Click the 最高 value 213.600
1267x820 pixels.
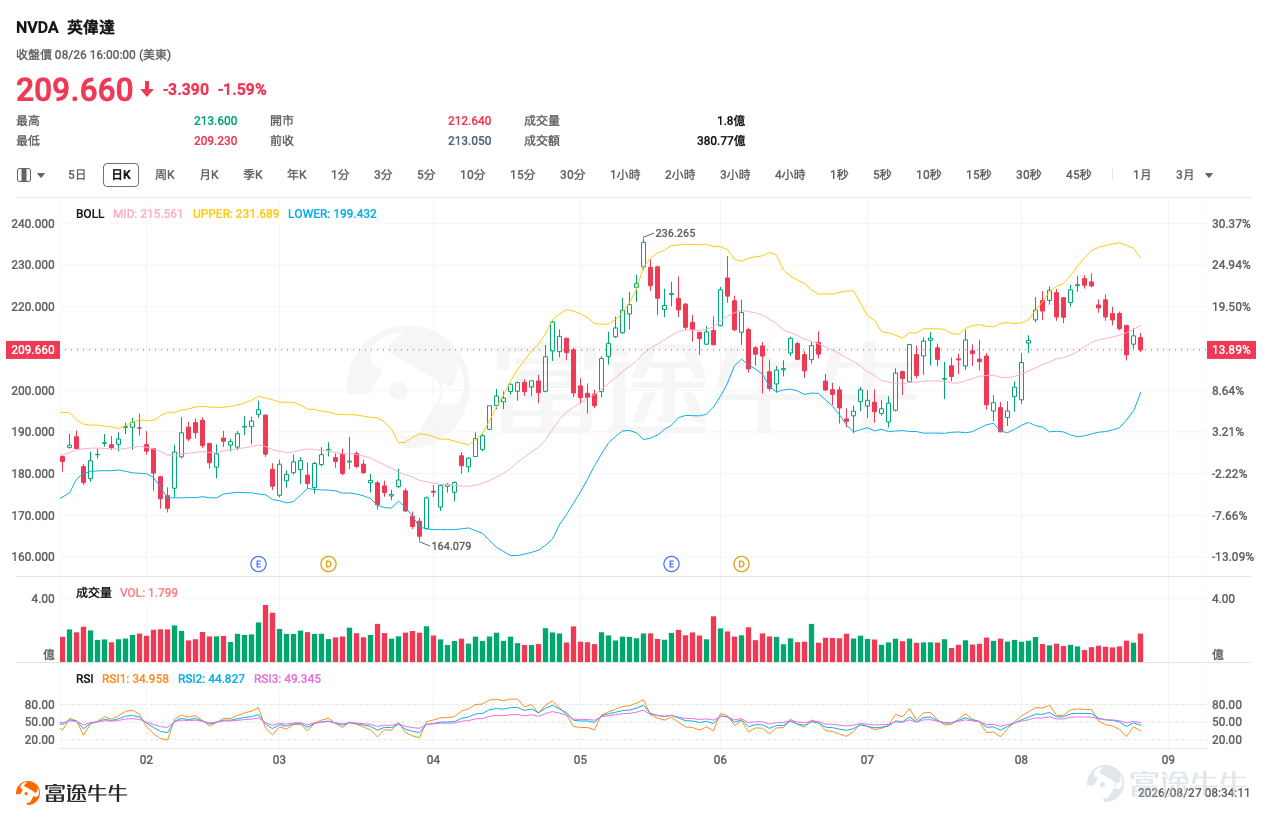[x=215, y=121]
